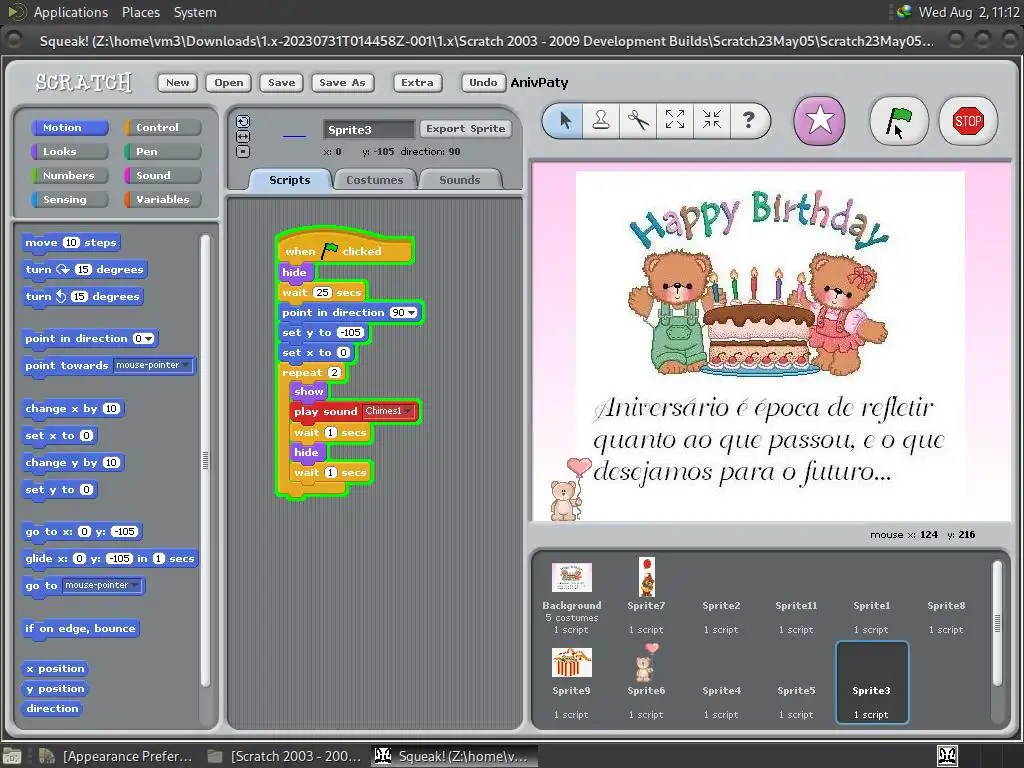Image resolution: width=1024 pixels, height=768 pixels.
Task: Click the red STOP sign button
Action: pyautogui.click(x=968, y=121)
